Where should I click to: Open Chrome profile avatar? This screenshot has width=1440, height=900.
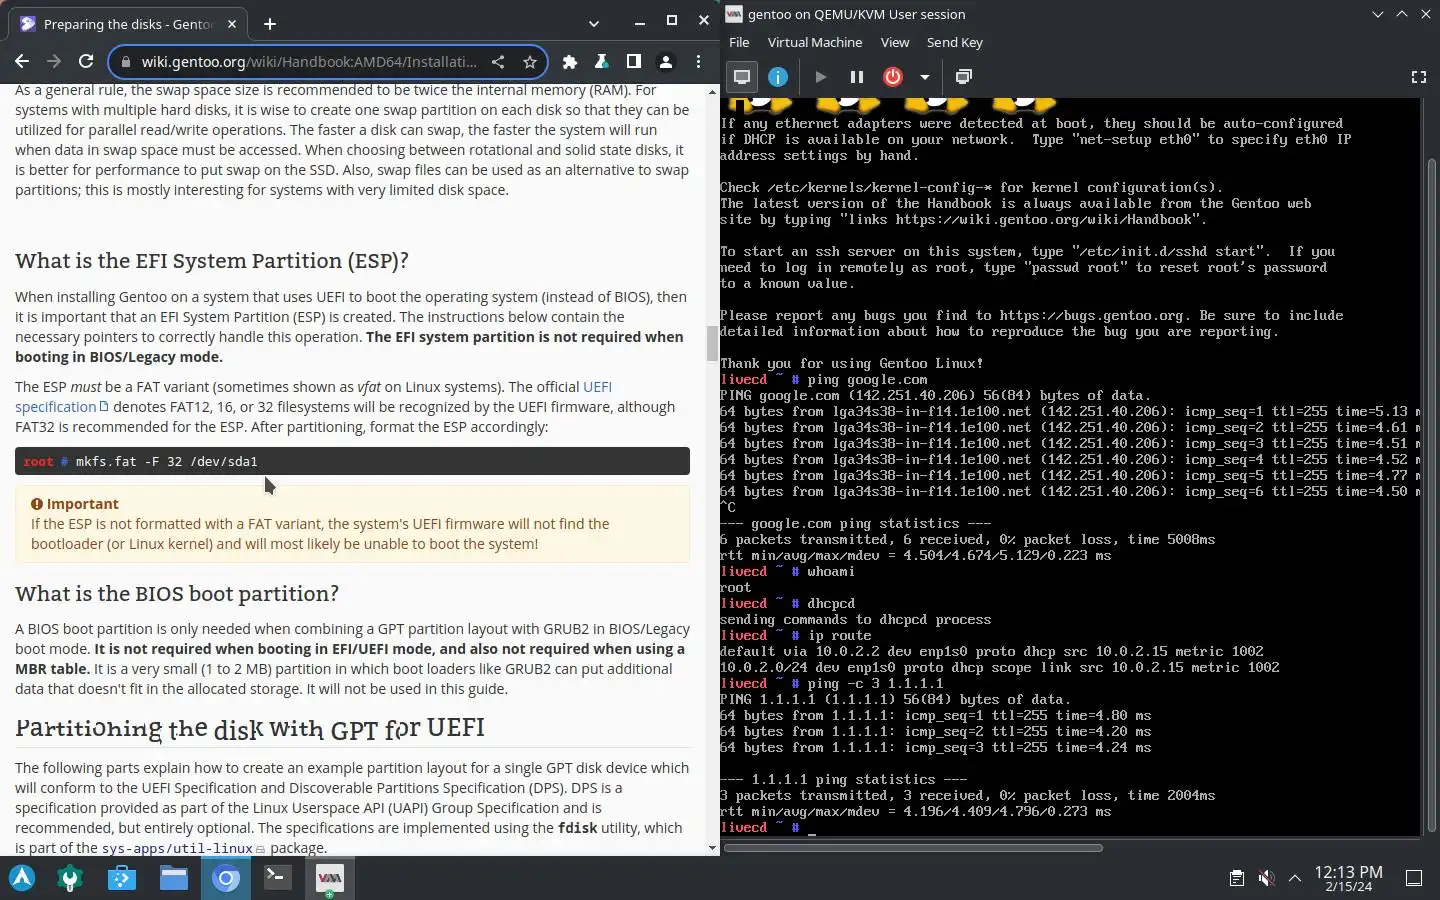click(666, 62)
